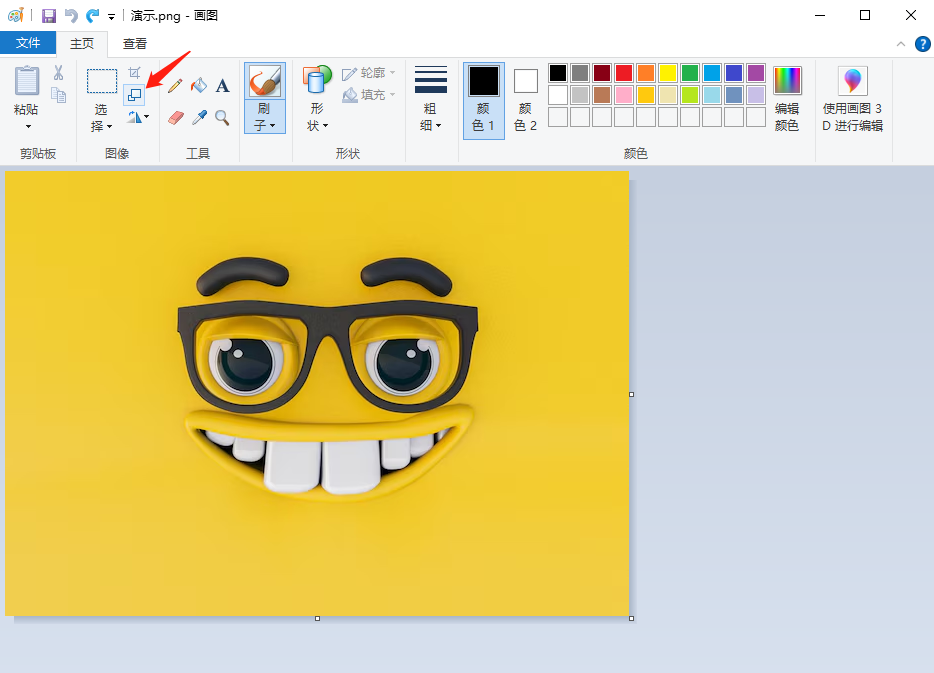The width and height of the screenshot is (934, 673).
Task: Click the Crop icon
Action: tap(134, 74)
